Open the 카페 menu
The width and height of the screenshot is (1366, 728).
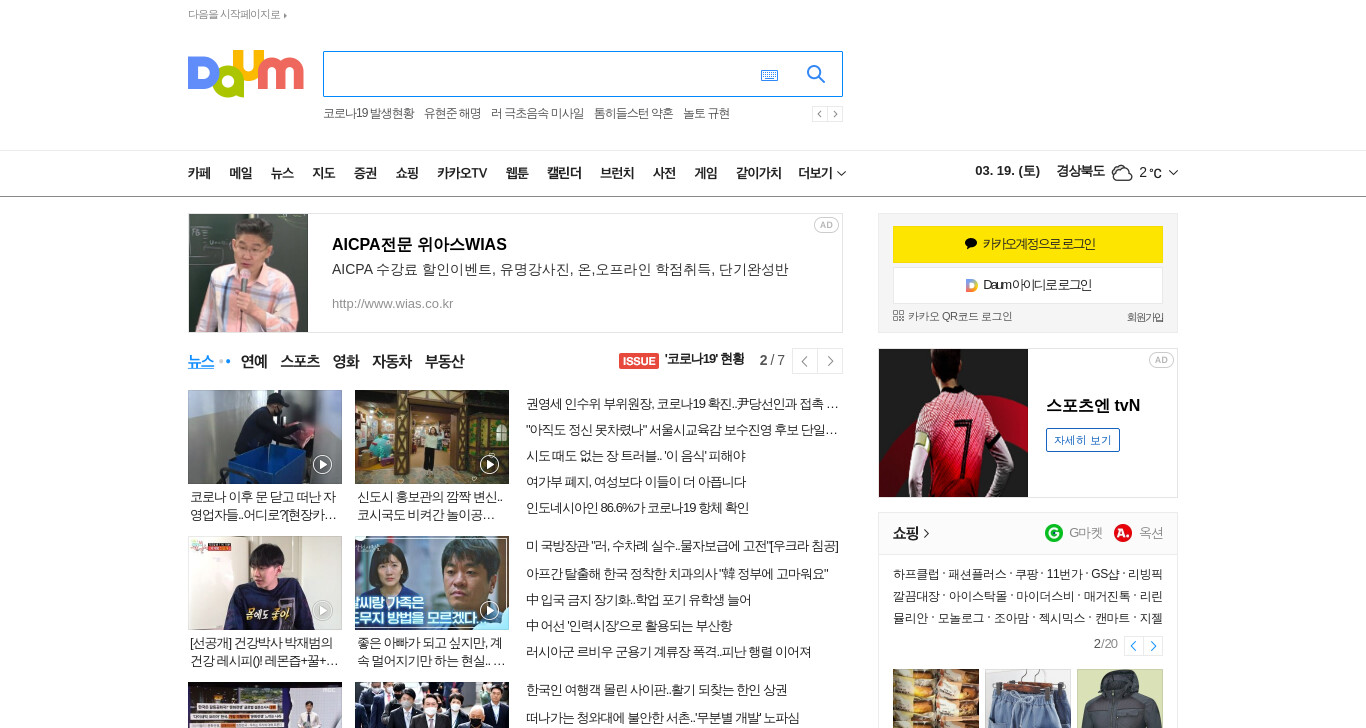point(199,173)
